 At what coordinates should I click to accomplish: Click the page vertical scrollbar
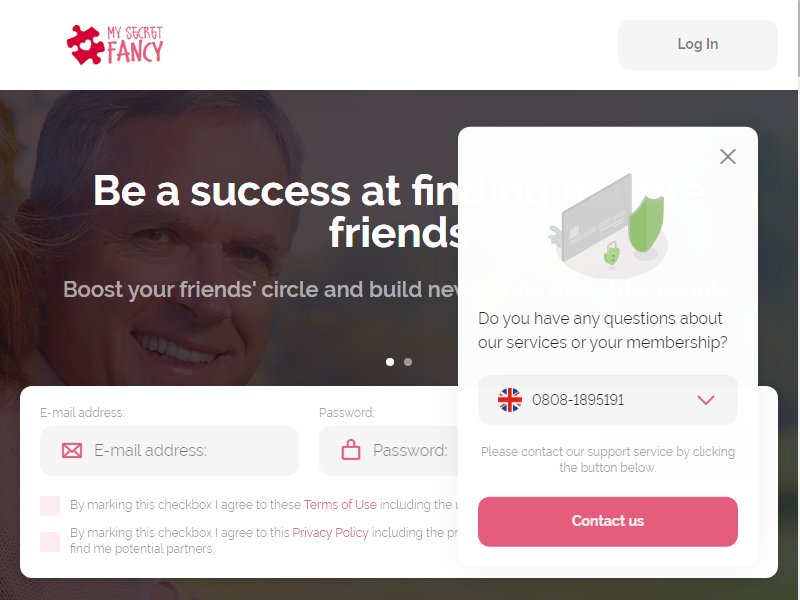798,300
